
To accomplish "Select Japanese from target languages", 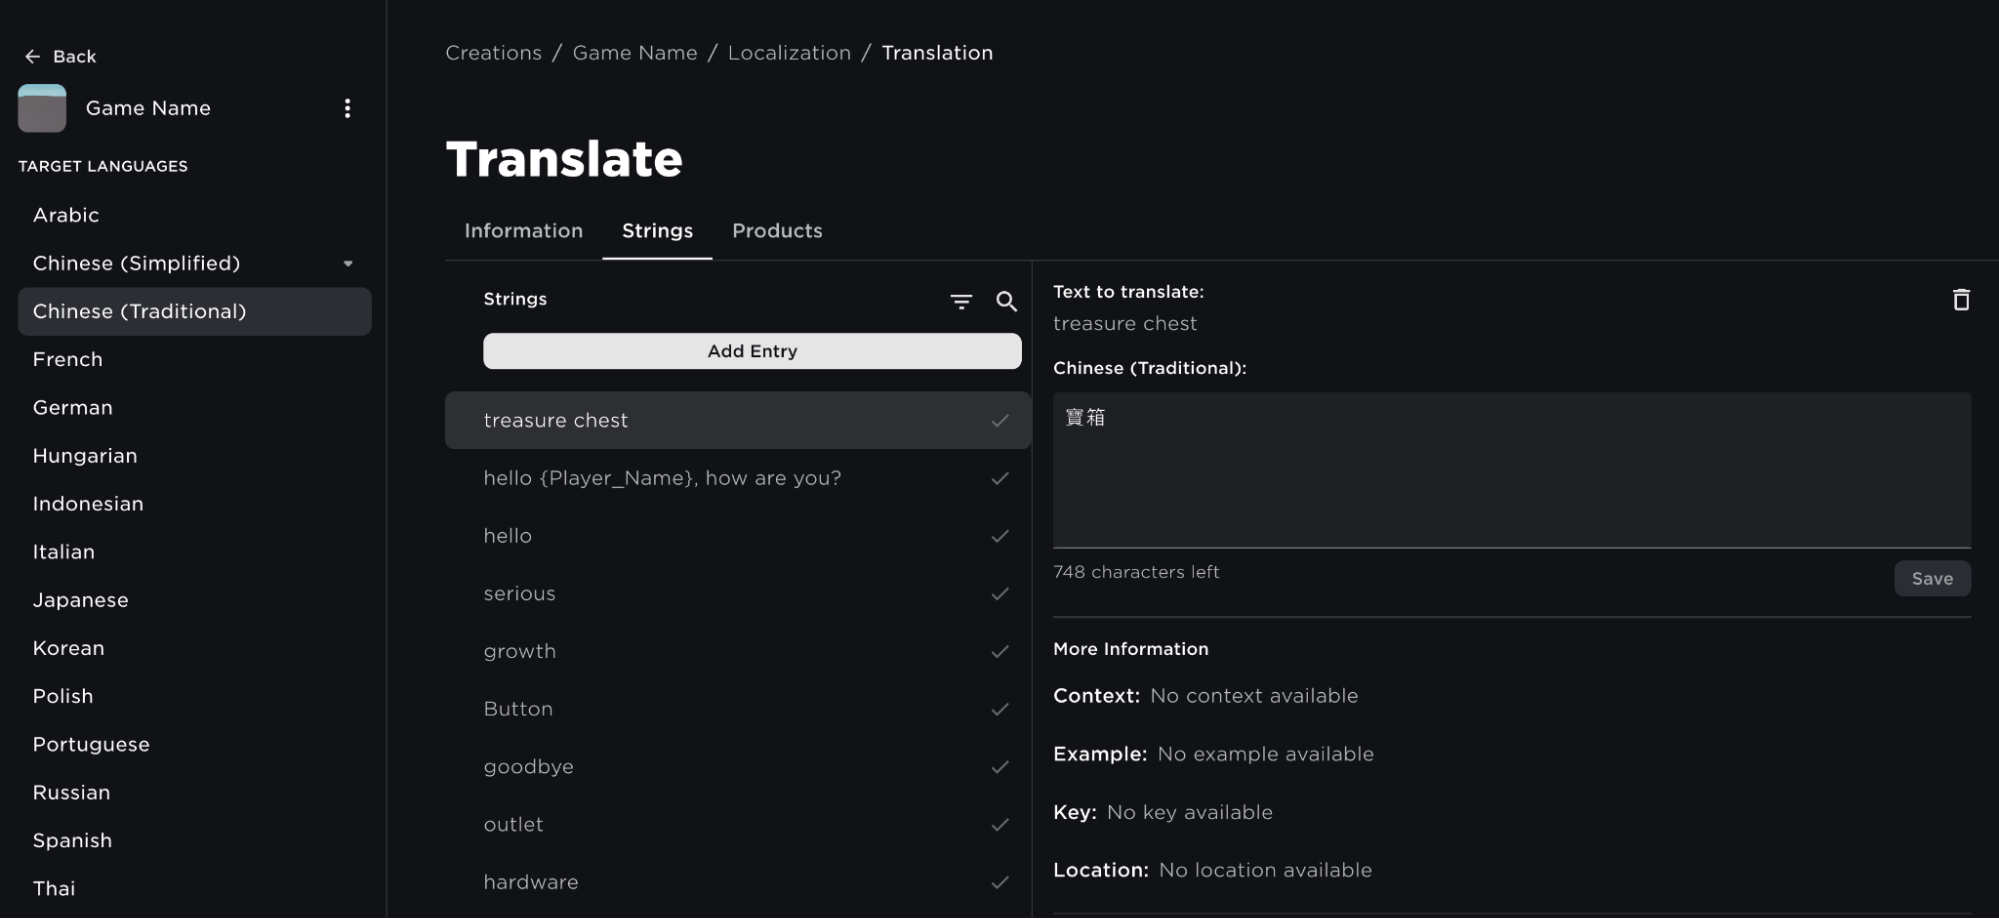I will click(80, 600).
